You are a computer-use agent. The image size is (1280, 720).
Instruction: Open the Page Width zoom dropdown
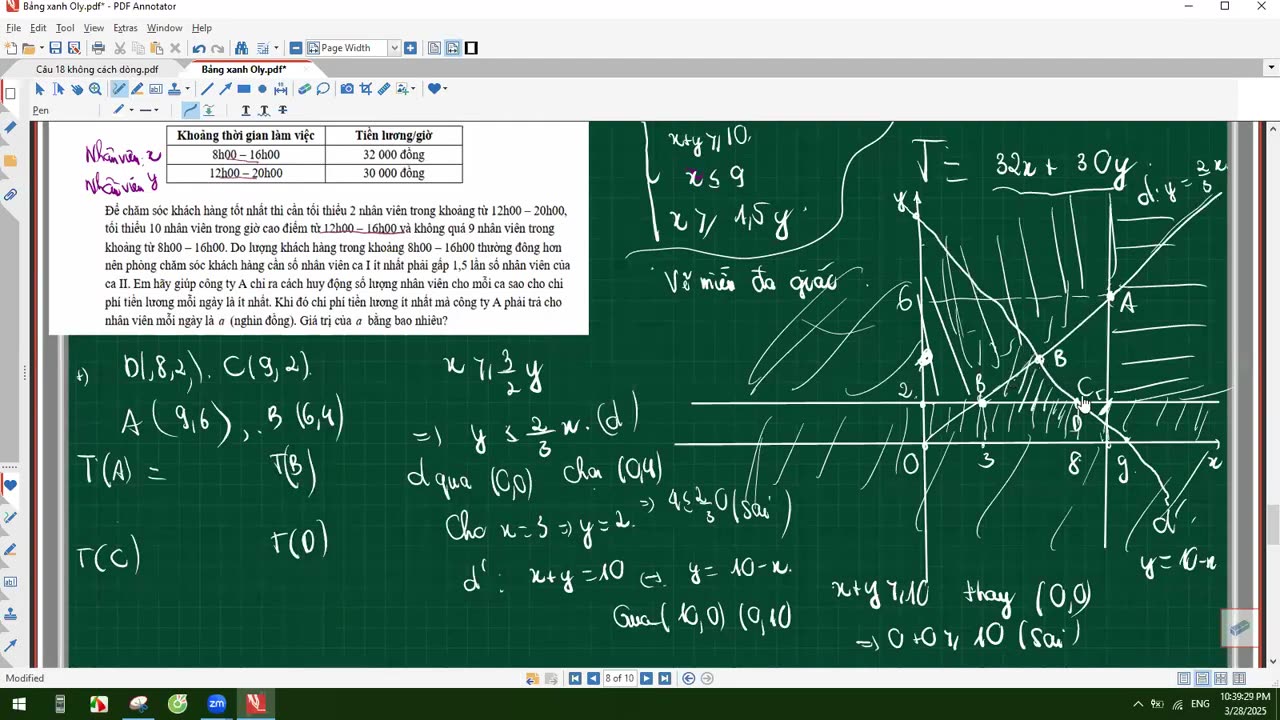394,48
